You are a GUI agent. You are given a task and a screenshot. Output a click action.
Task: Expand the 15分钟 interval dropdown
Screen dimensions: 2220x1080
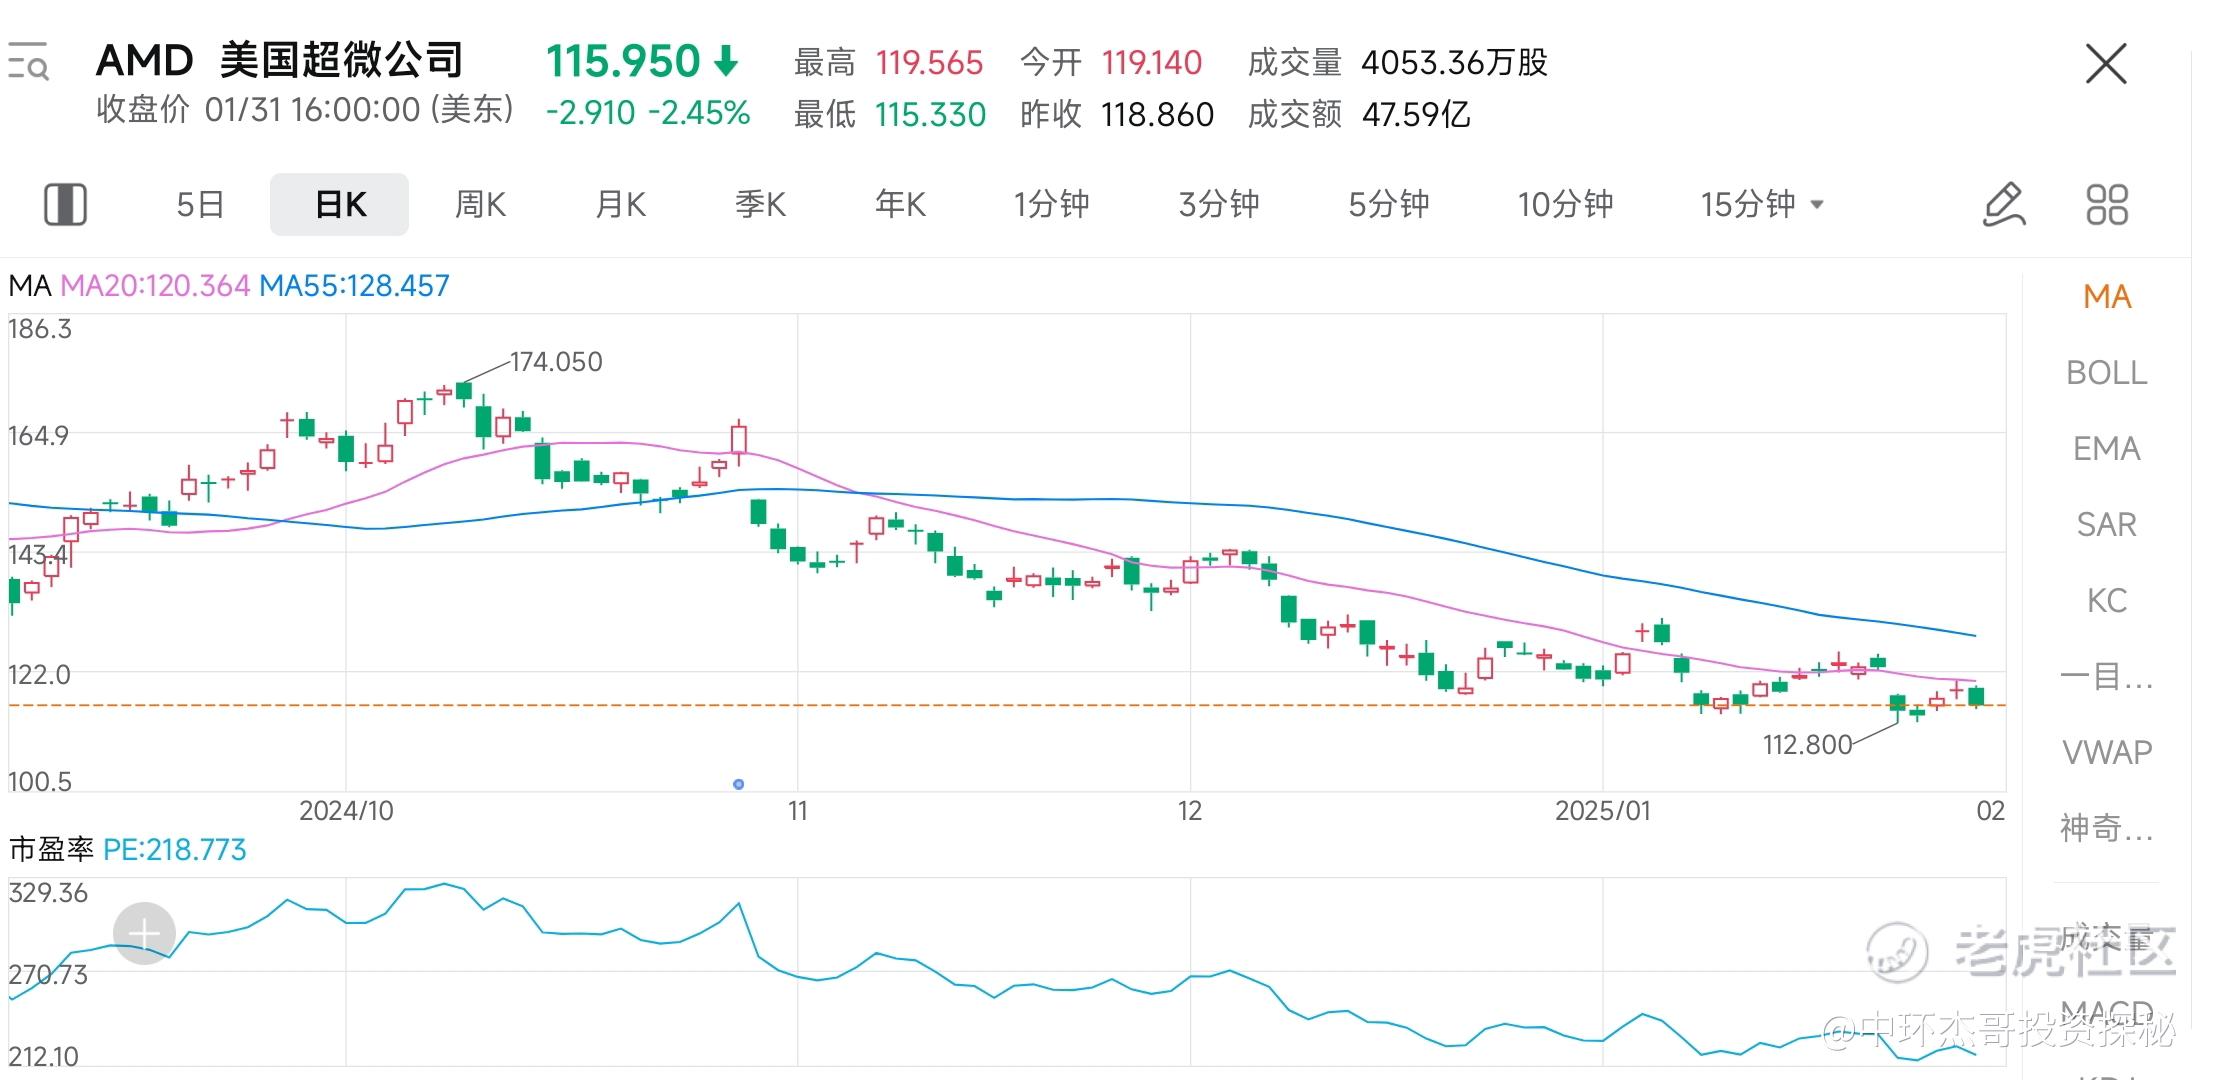(x=1762, y=204)
